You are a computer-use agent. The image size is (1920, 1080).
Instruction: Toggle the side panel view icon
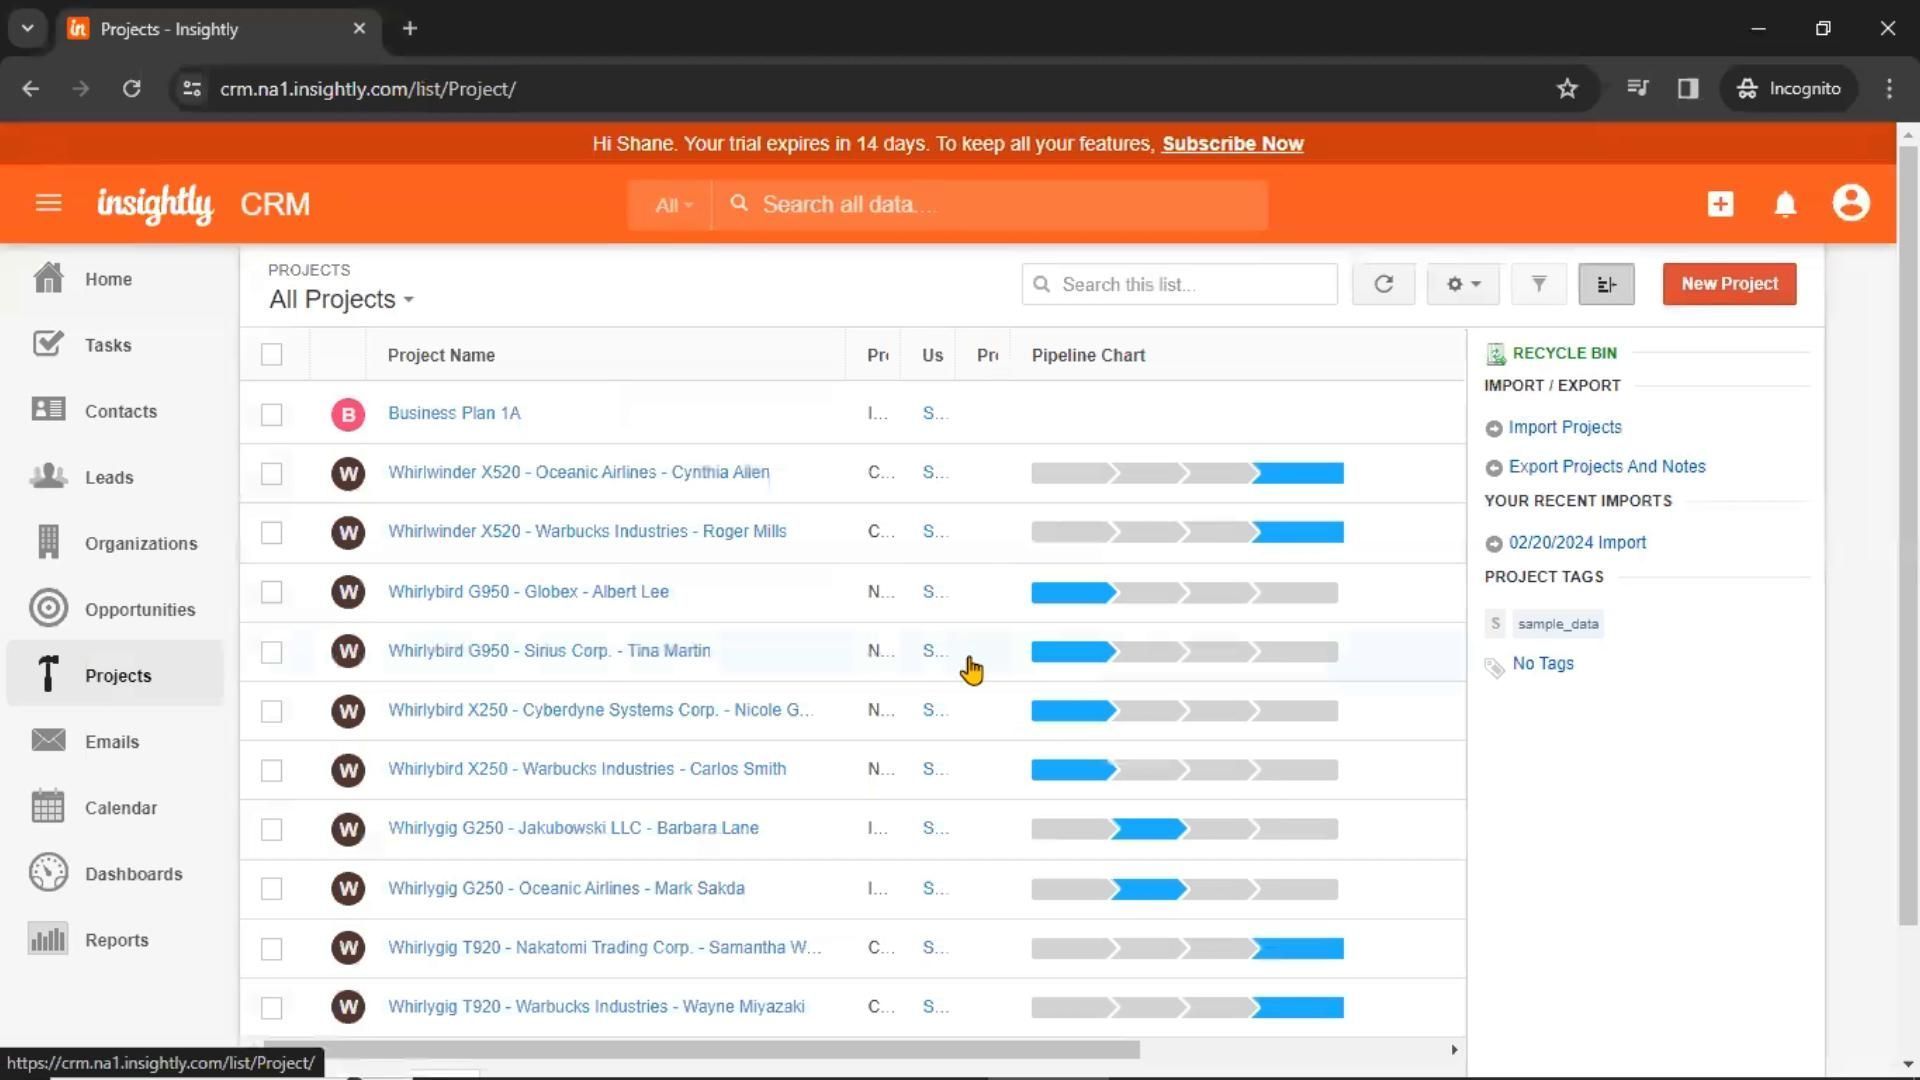[x=1606, y=284]
